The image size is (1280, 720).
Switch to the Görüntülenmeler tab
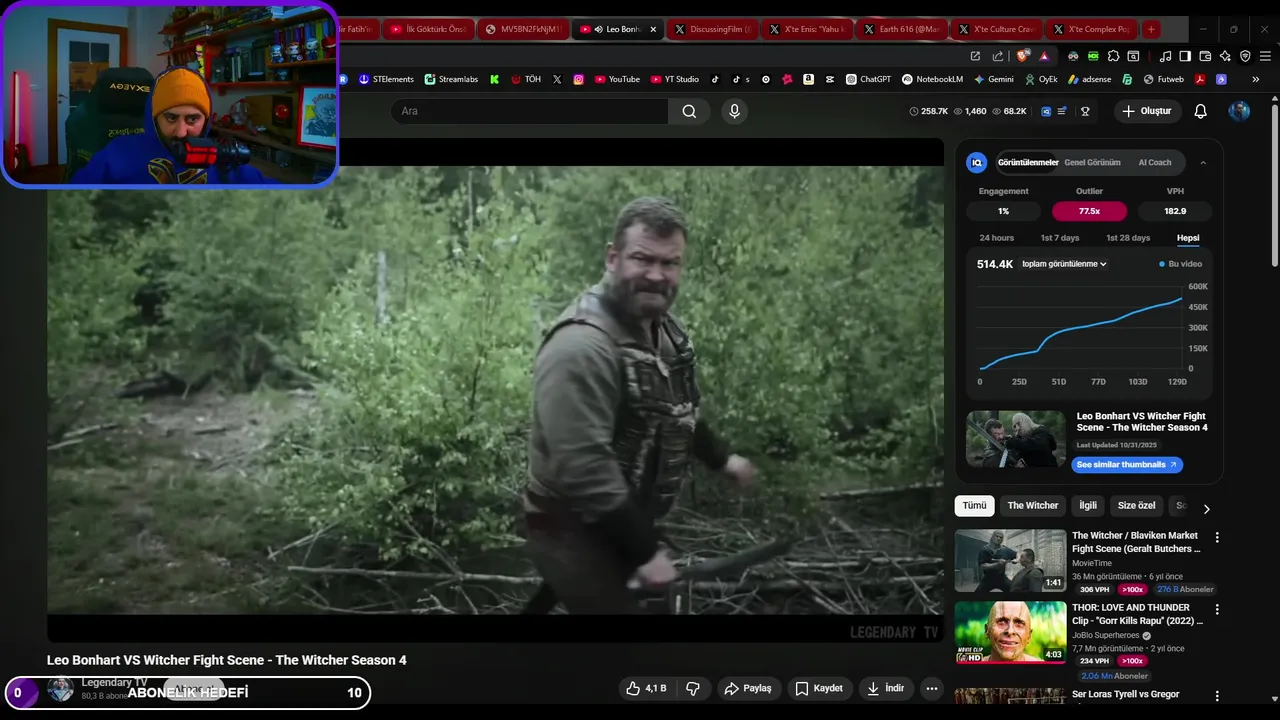tap(1028, 162)
